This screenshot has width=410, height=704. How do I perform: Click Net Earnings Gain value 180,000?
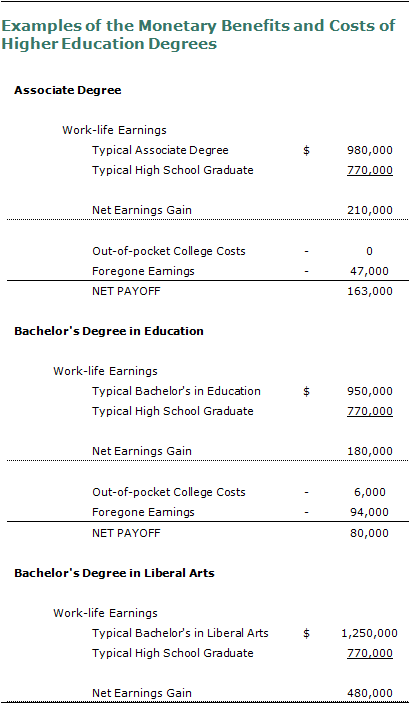[370, 451]
